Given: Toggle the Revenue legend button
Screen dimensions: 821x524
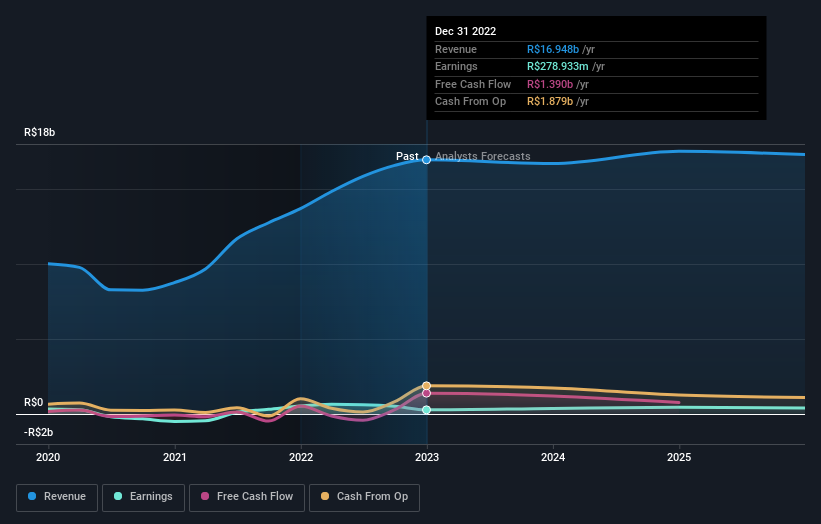Looking at the screenshot, I should pyautogui.click(x=57, y=497).
